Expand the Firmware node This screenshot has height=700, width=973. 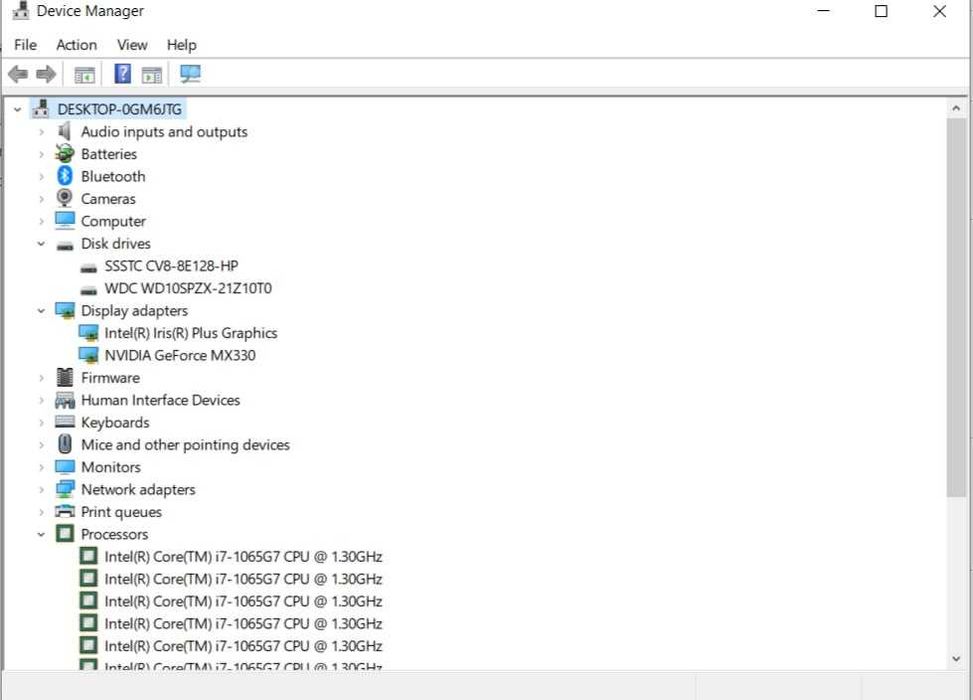[41, 378]
